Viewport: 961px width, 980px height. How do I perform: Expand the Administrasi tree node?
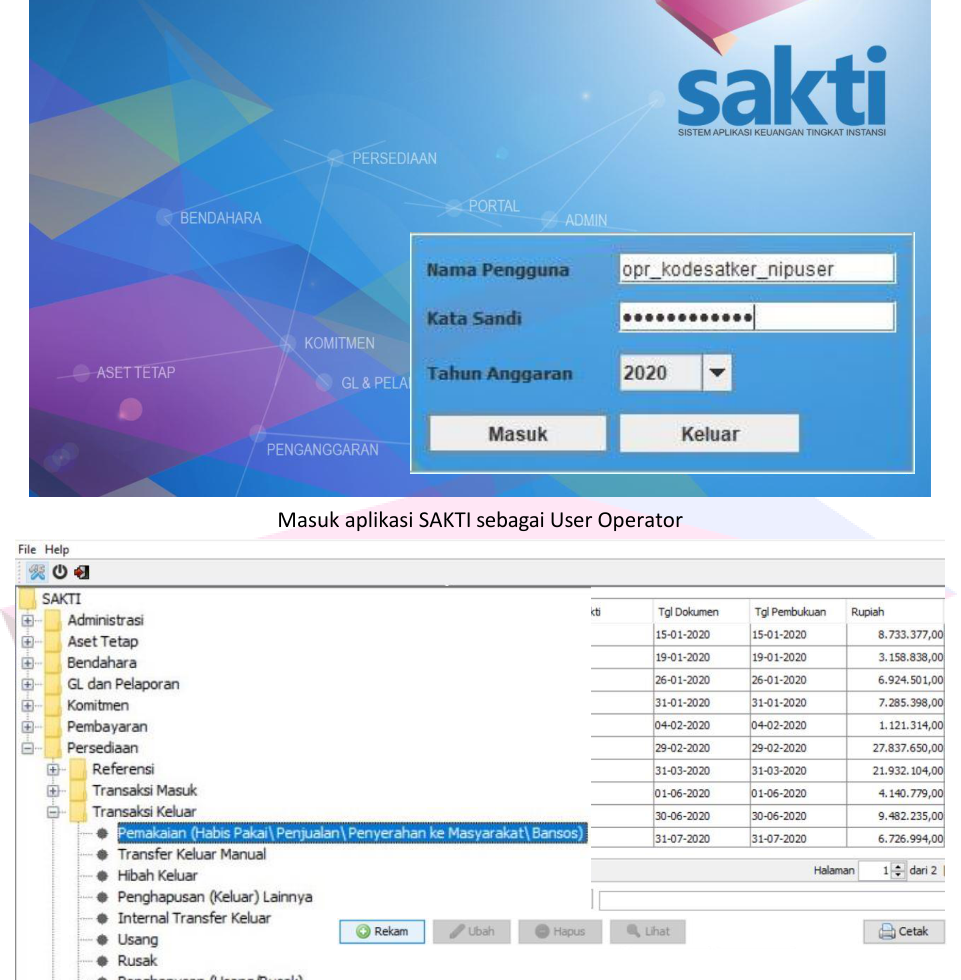coord(27,621)
